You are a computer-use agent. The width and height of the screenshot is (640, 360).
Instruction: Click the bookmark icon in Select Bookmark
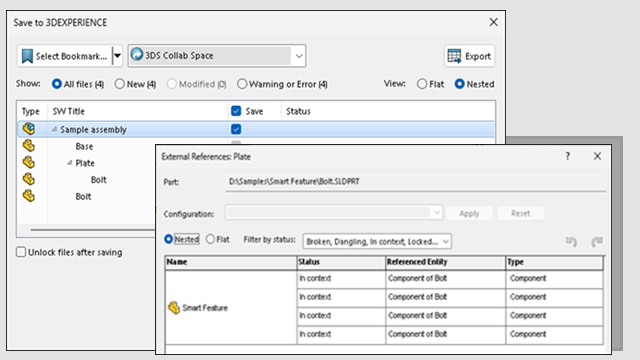pos(27,56)
